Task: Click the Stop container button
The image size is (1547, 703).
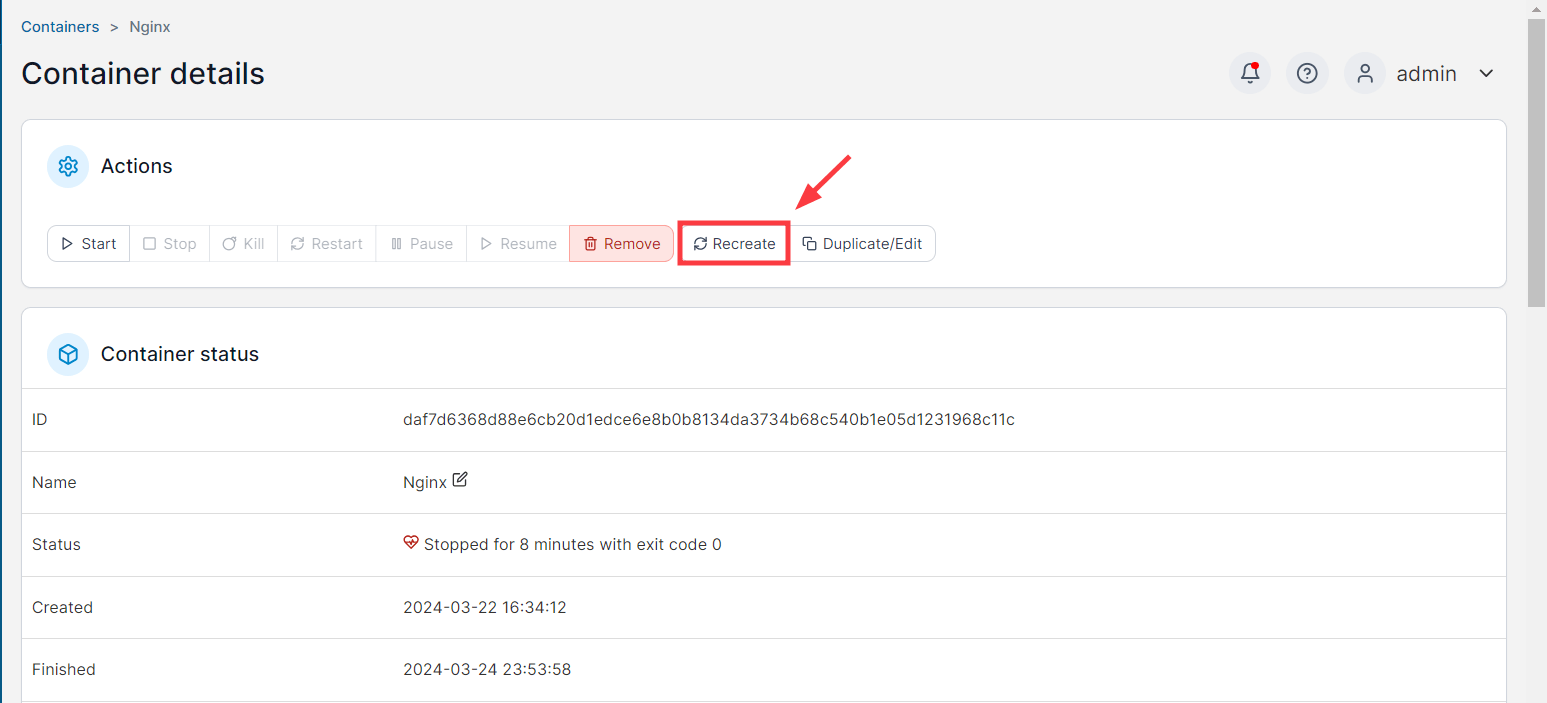Action: point(169,244)
